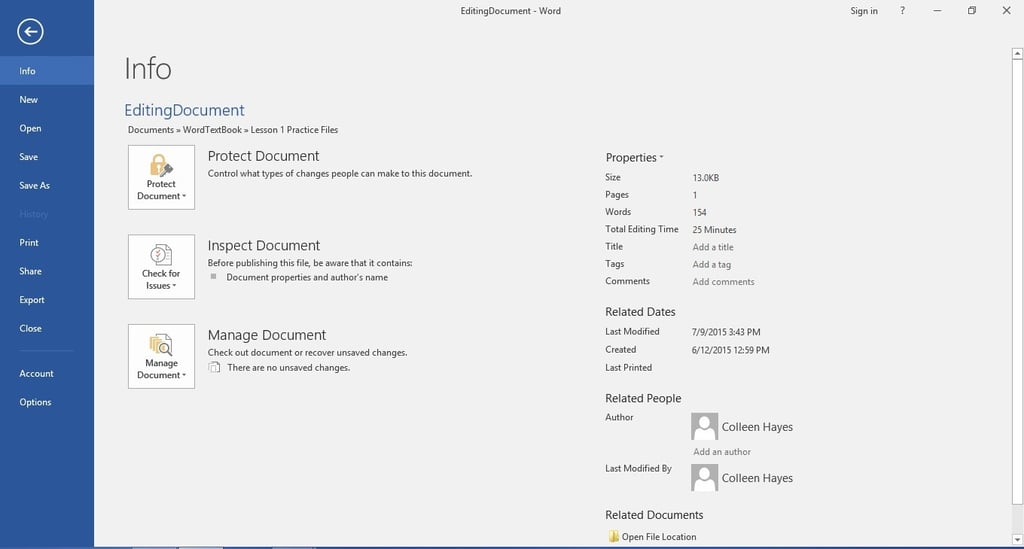Screen dimensions: 1024x549
Task: Click the help question mark icon
Action: (903, 10)
